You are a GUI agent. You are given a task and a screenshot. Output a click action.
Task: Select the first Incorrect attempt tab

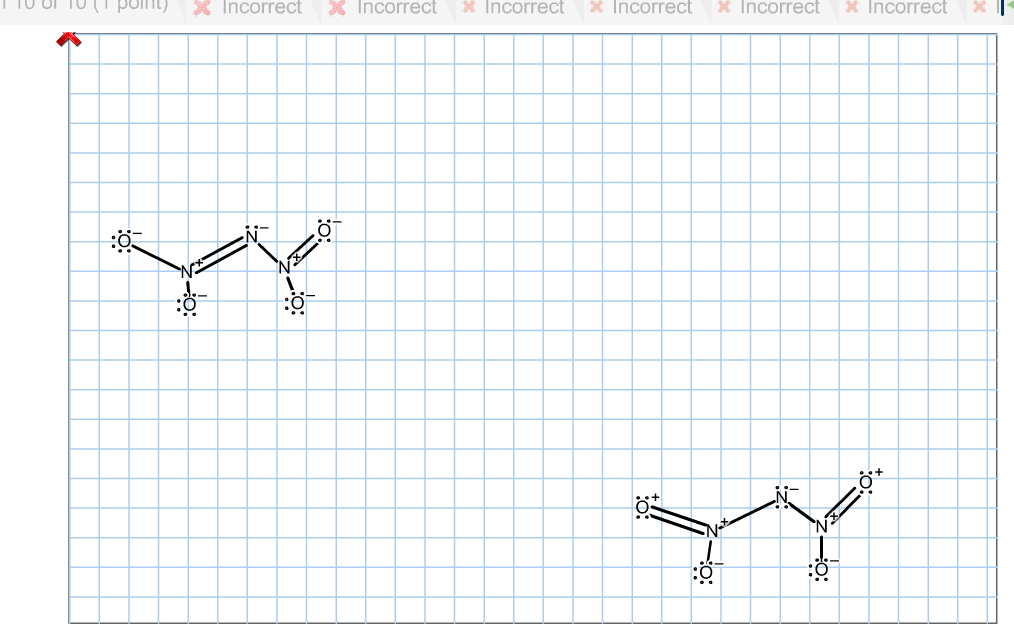point(260,8)
